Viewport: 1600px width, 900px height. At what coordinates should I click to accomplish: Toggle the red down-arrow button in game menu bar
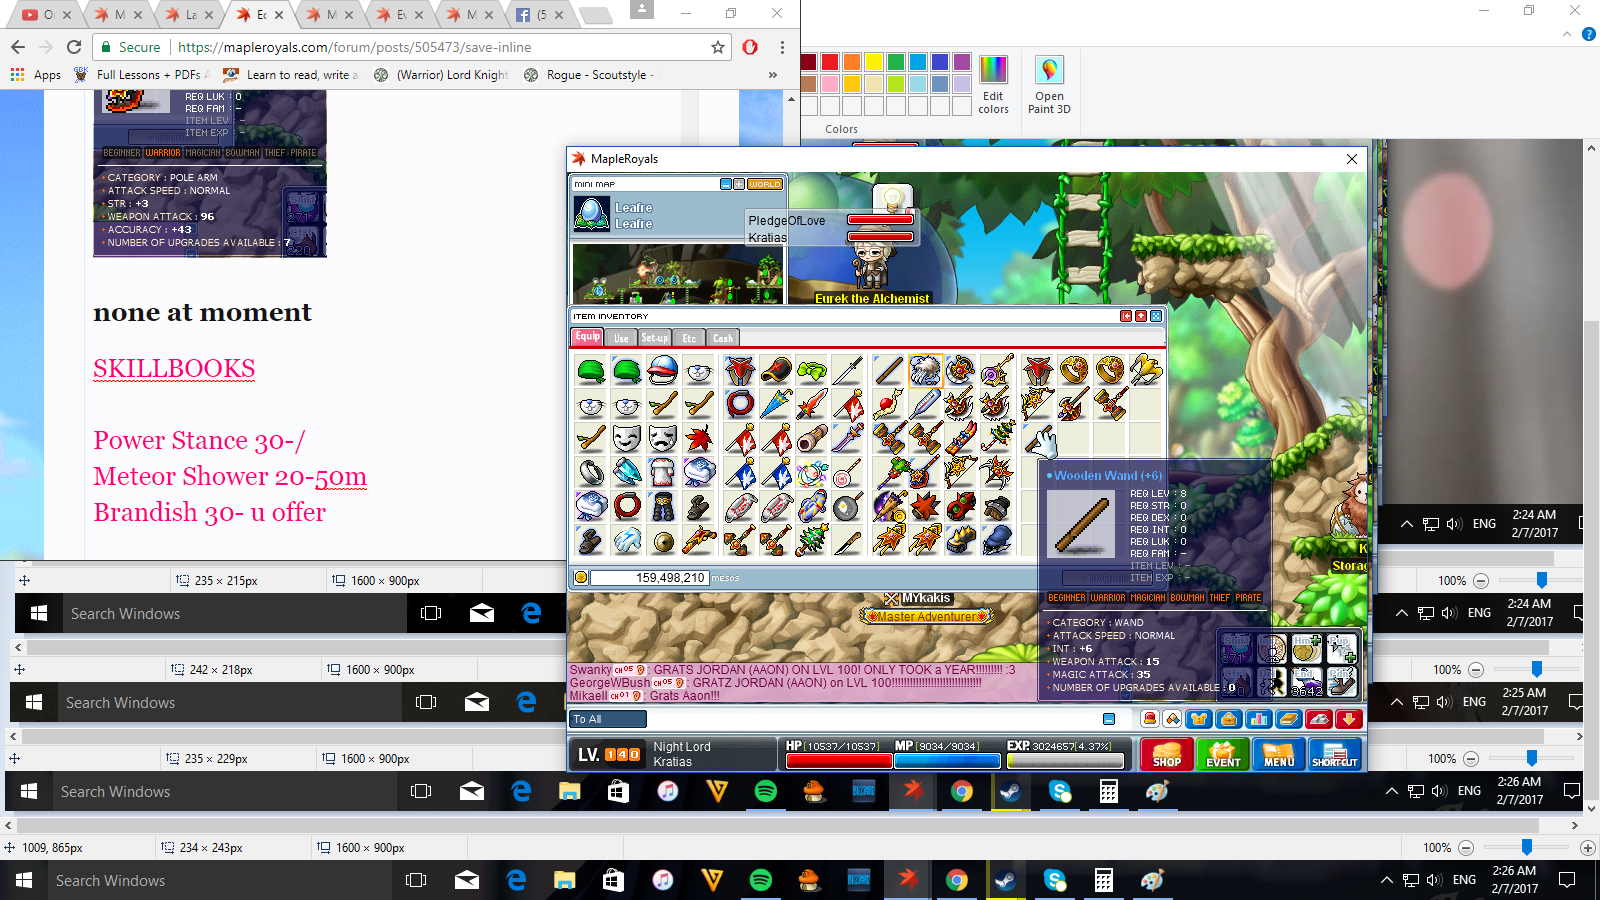1349,719
